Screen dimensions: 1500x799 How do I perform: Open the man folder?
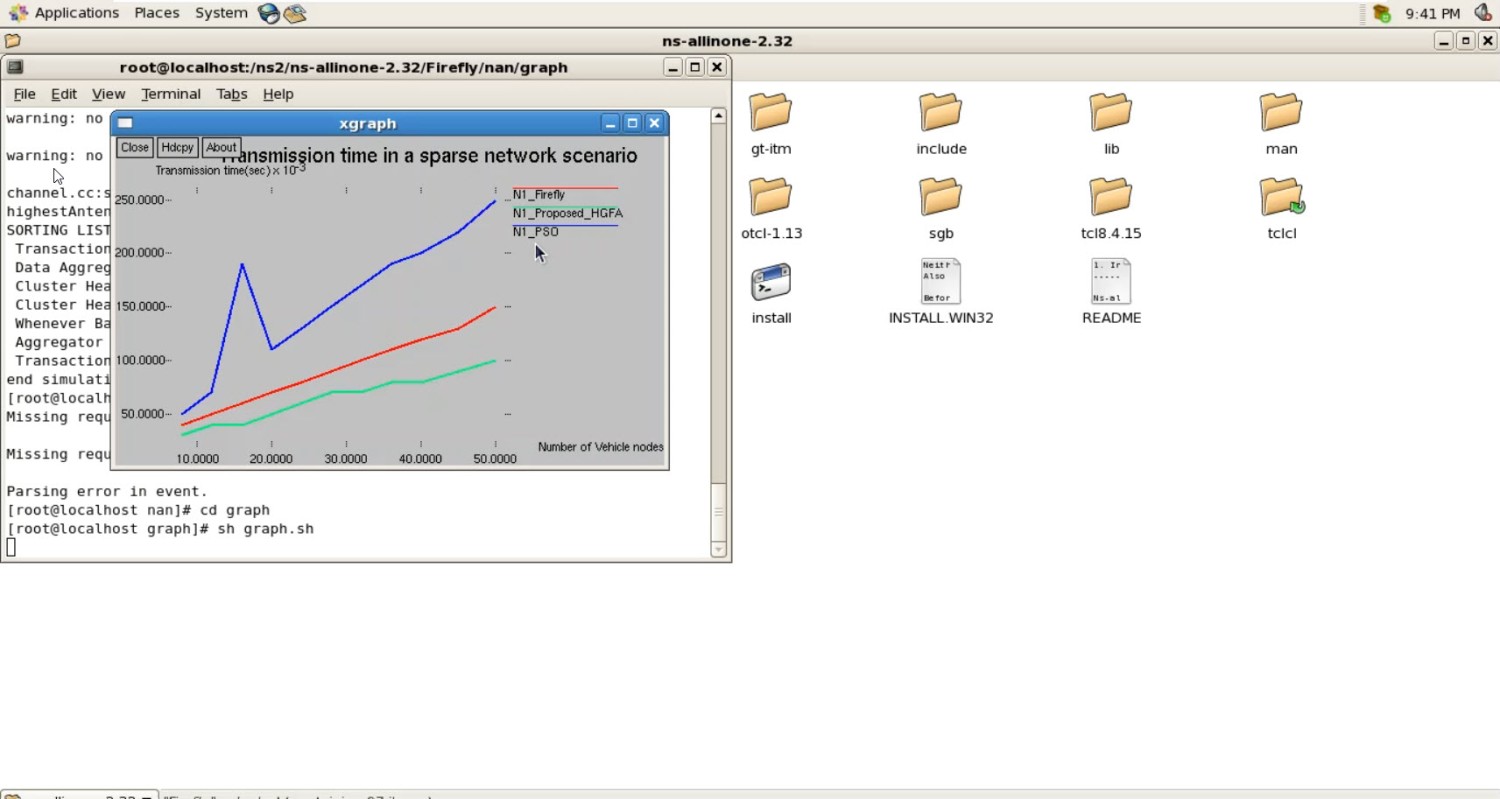1281,112
